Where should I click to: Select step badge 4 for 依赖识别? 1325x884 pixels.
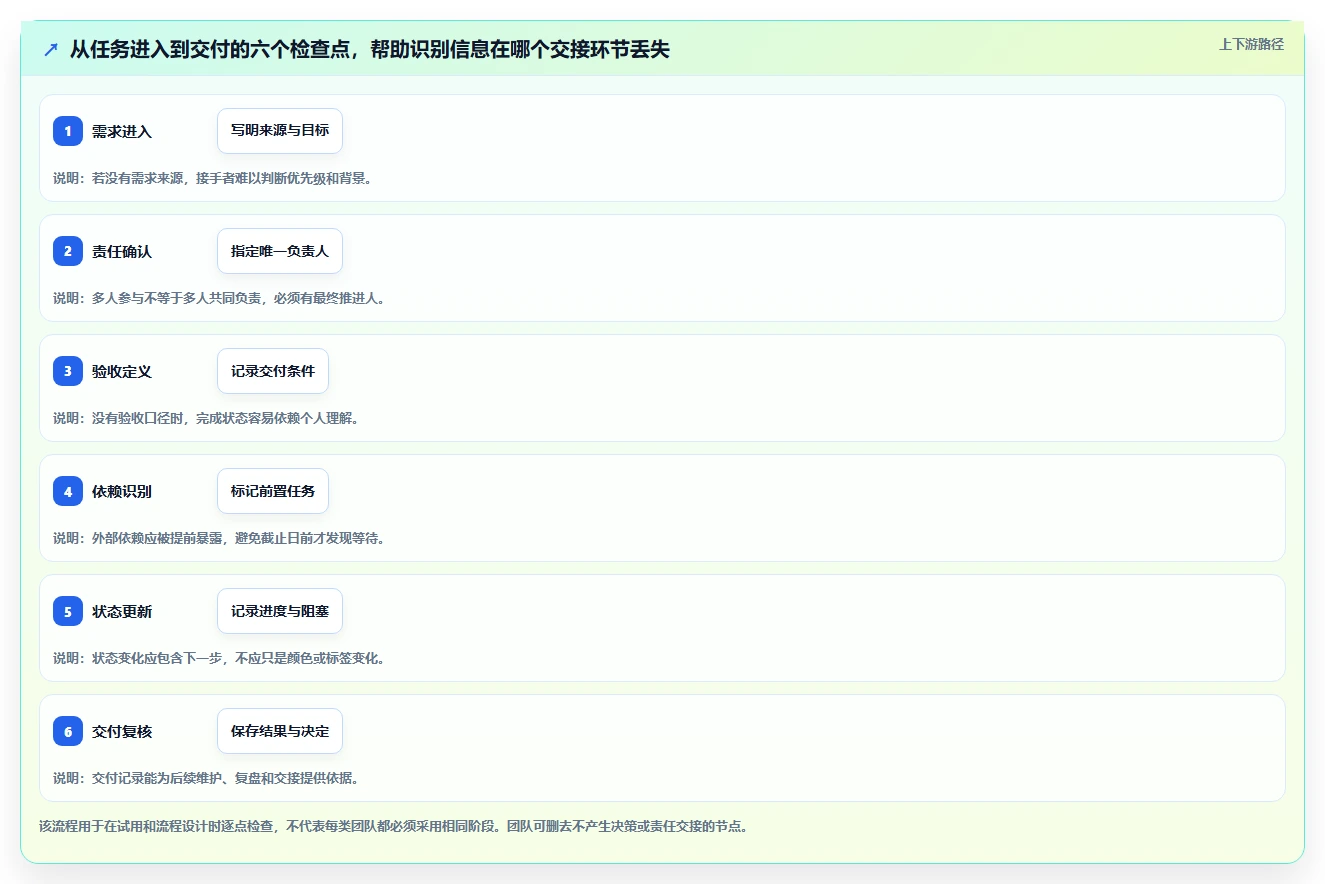tap(68, 491)
